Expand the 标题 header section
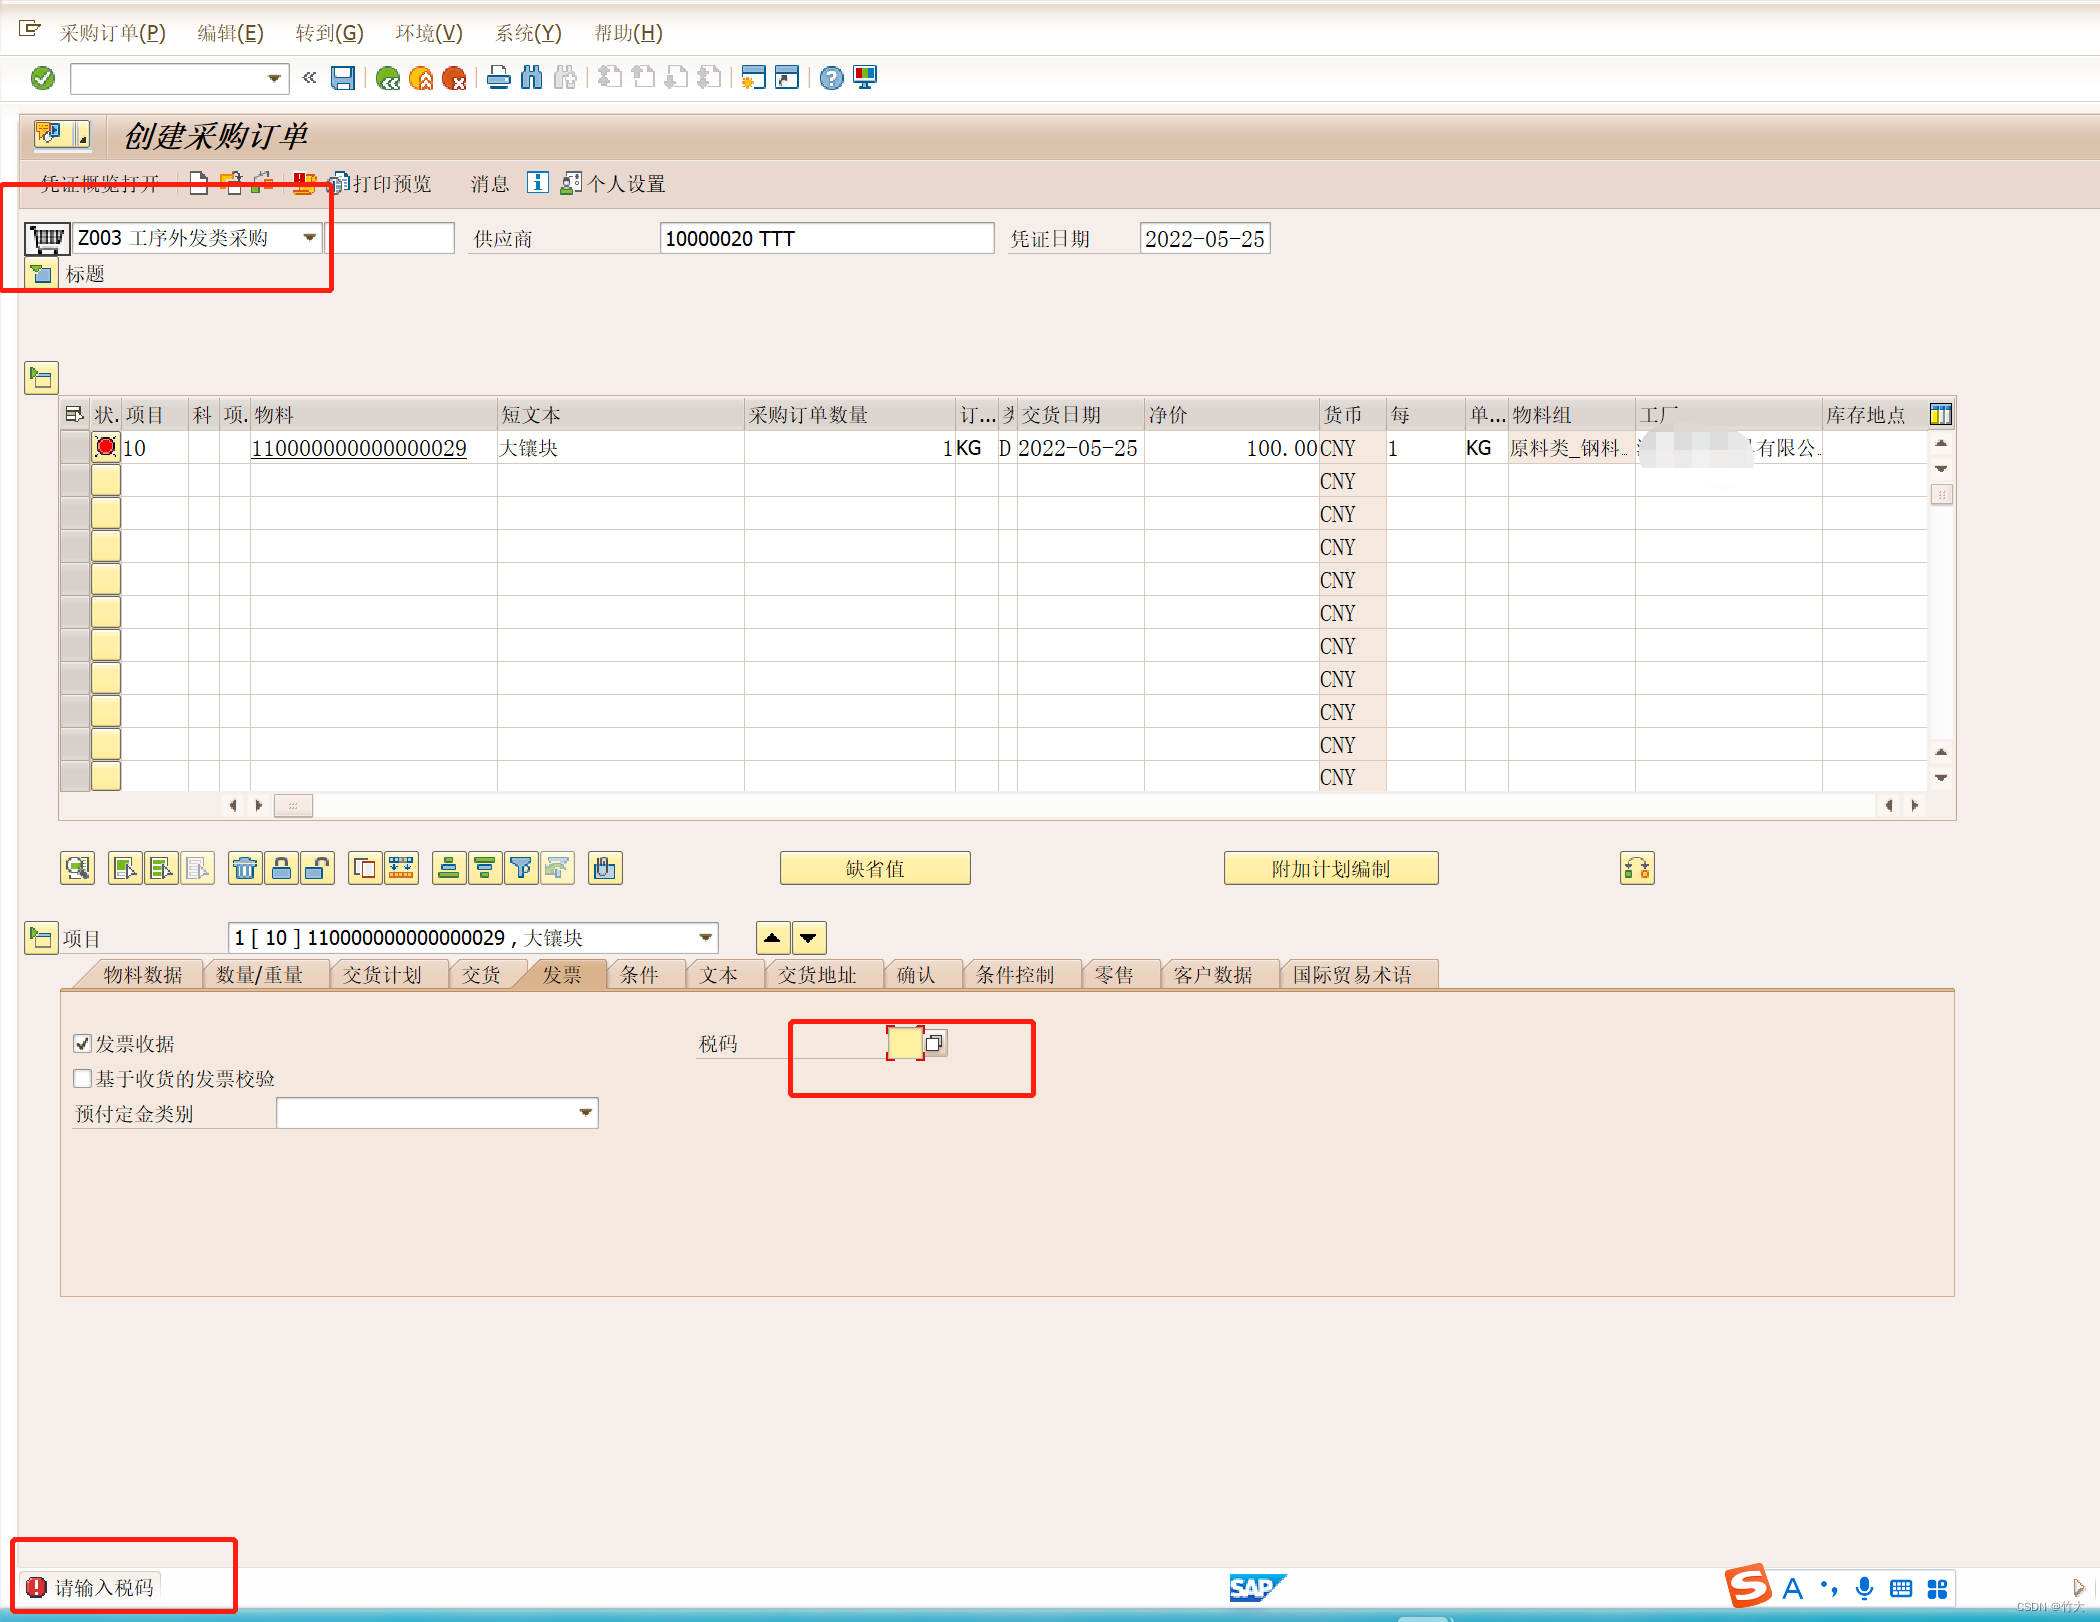The width and height of the screenshot is (2100, 1622). (x=41, y=273)
